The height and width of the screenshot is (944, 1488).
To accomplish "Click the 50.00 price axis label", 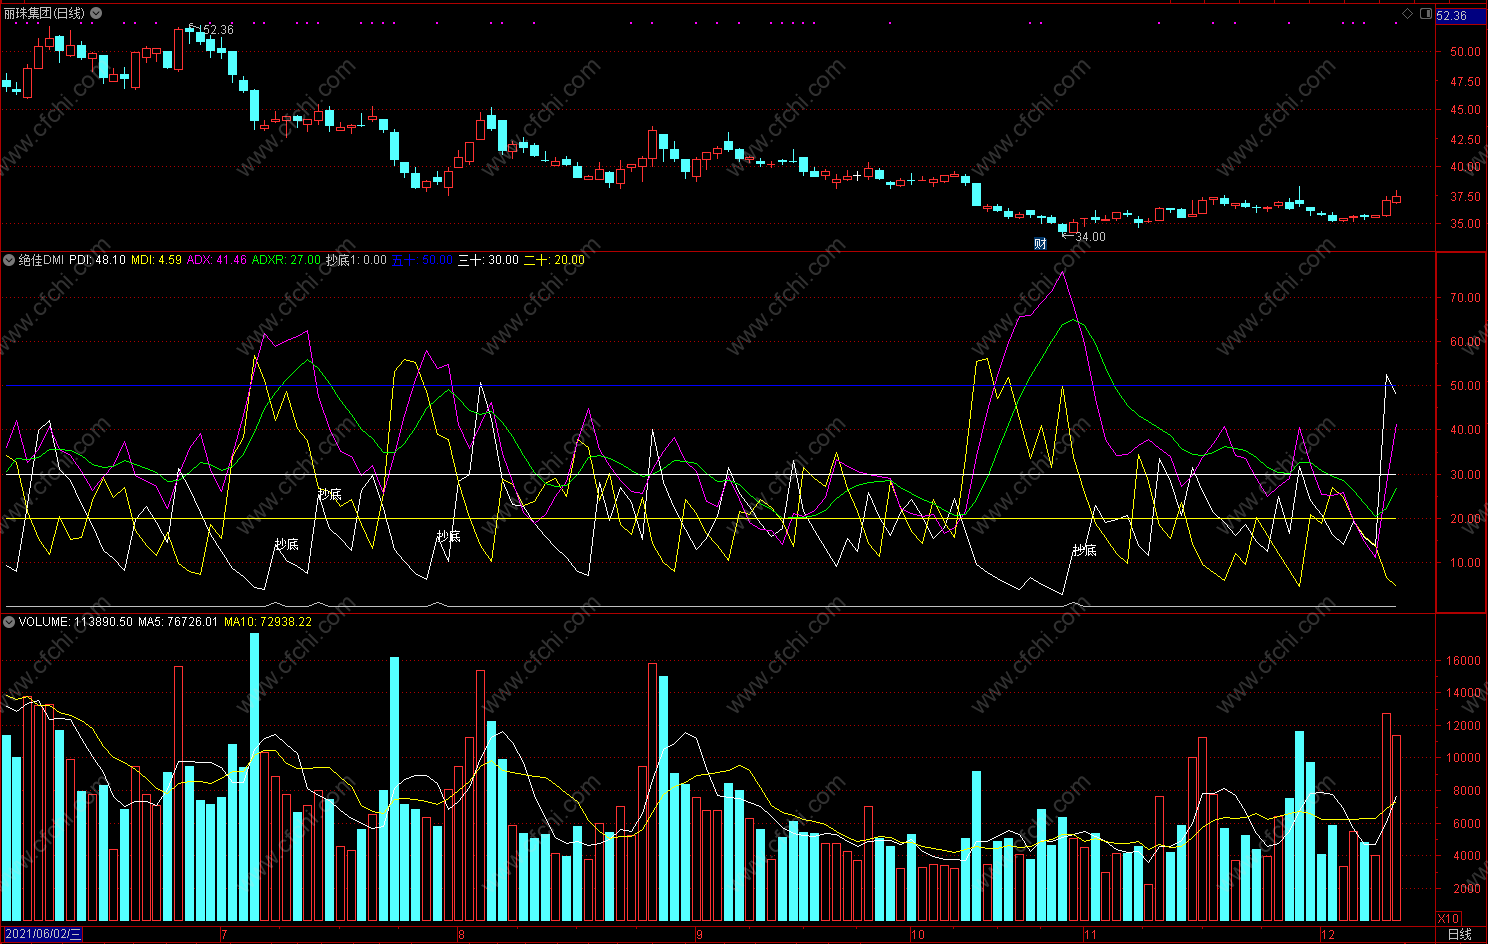I will (x=1465, y=52).
